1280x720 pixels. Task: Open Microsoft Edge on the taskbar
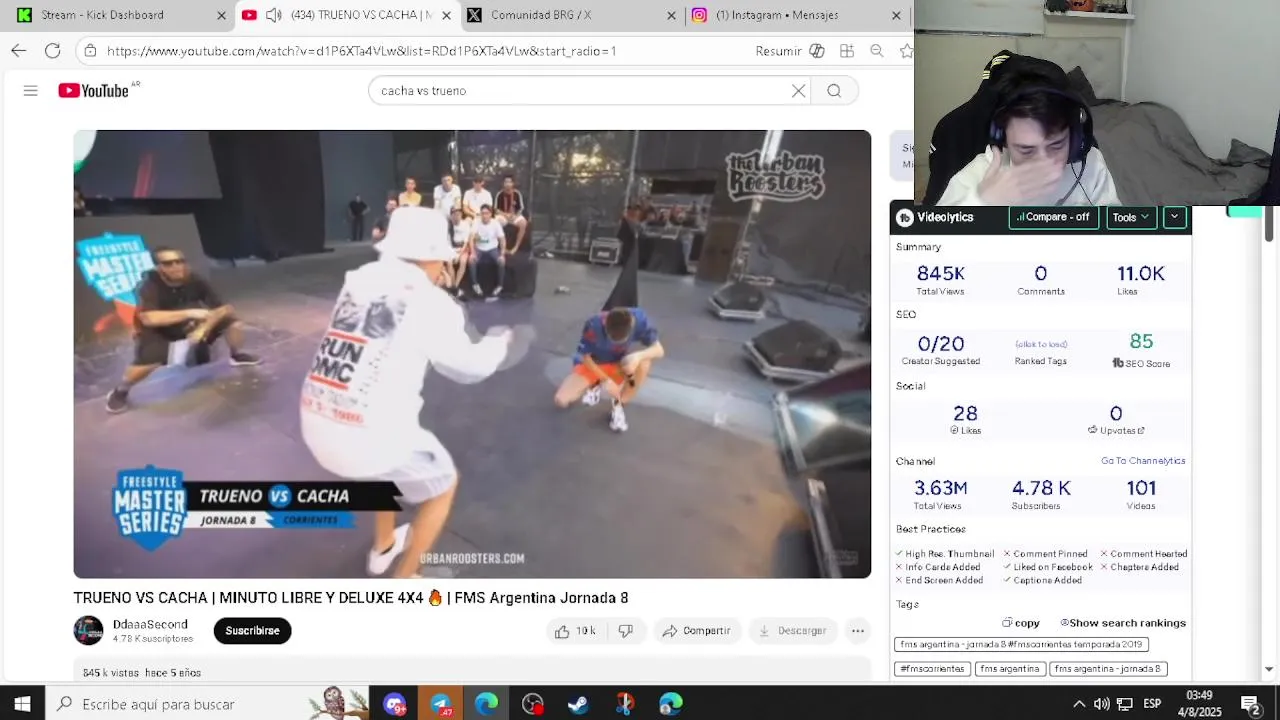click(x=486, y=704)
